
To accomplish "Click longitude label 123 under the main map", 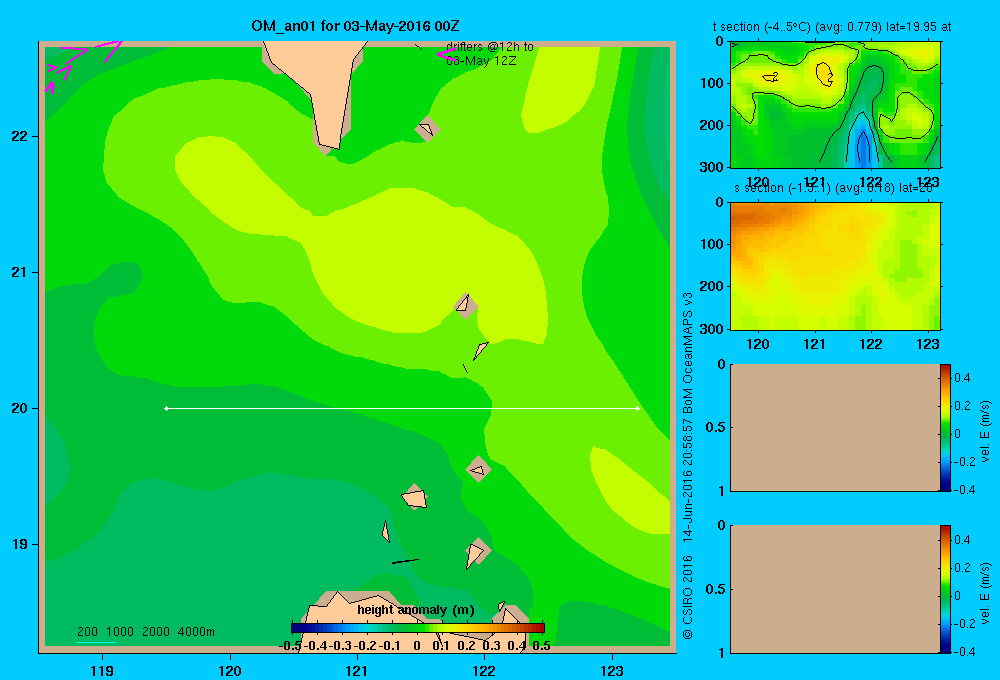I will point(612,670).
